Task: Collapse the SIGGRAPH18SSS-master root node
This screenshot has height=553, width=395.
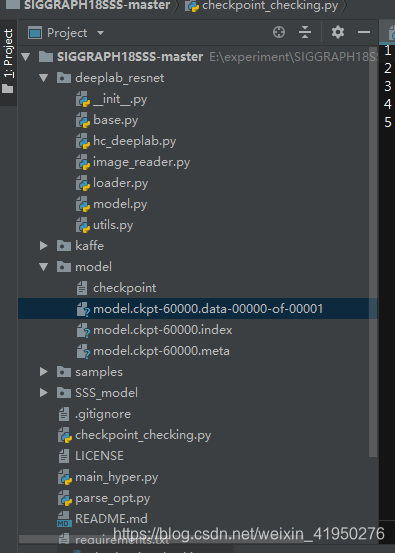Action: click(x=26, y=57)
